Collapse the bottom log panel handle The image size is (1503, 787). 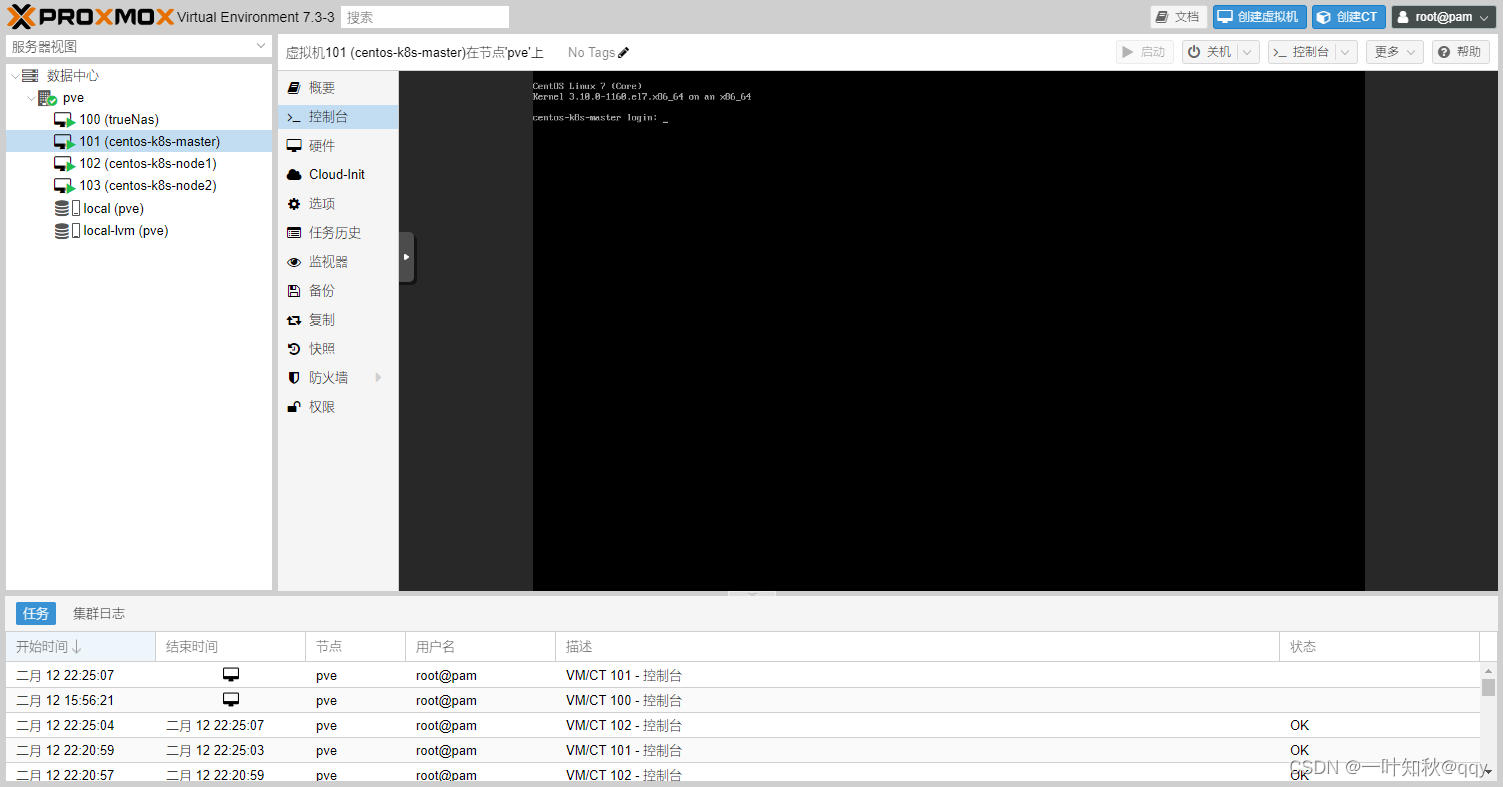753,594
